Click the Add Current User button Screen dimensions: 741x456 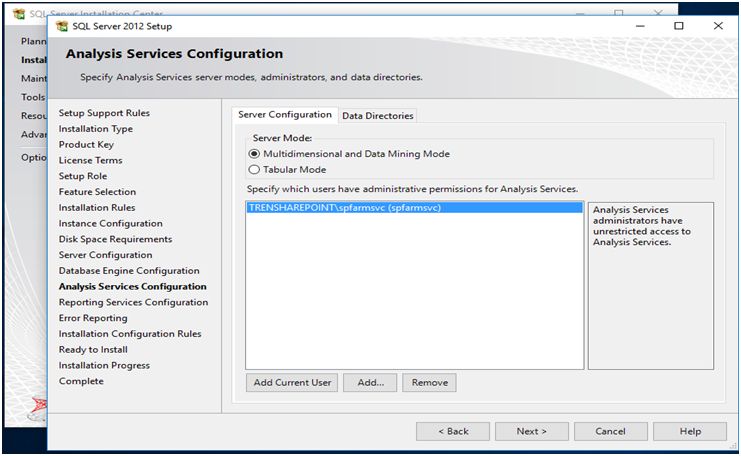[x=292, y=383]
